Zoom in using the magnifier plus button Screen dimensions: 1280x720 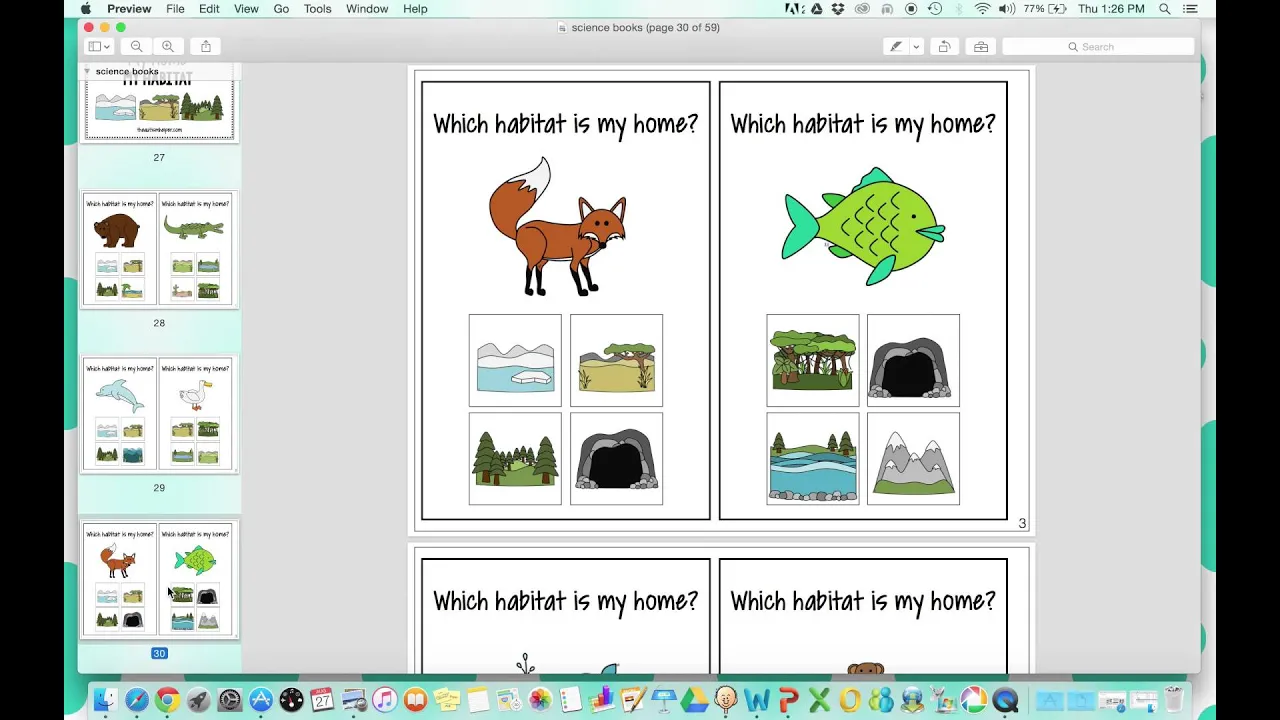point(168,46)
